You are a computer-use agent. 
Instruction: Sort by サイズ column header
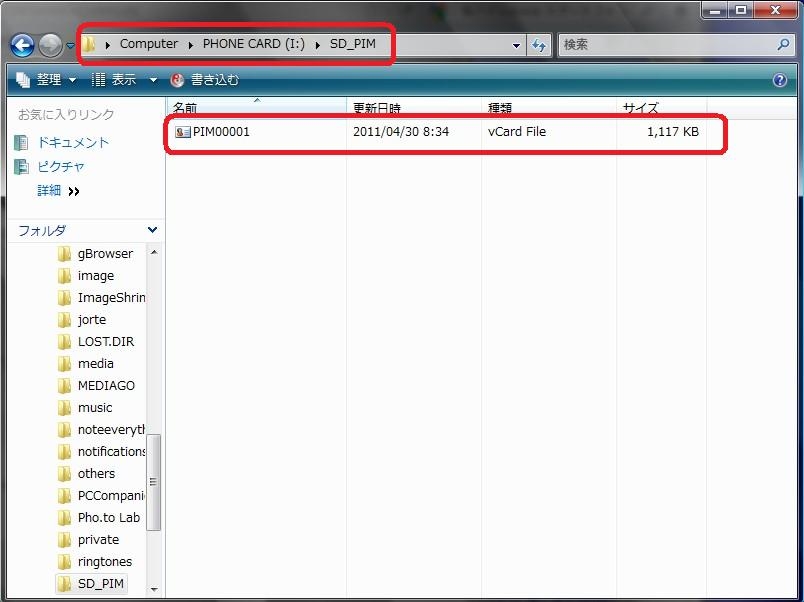661,108
